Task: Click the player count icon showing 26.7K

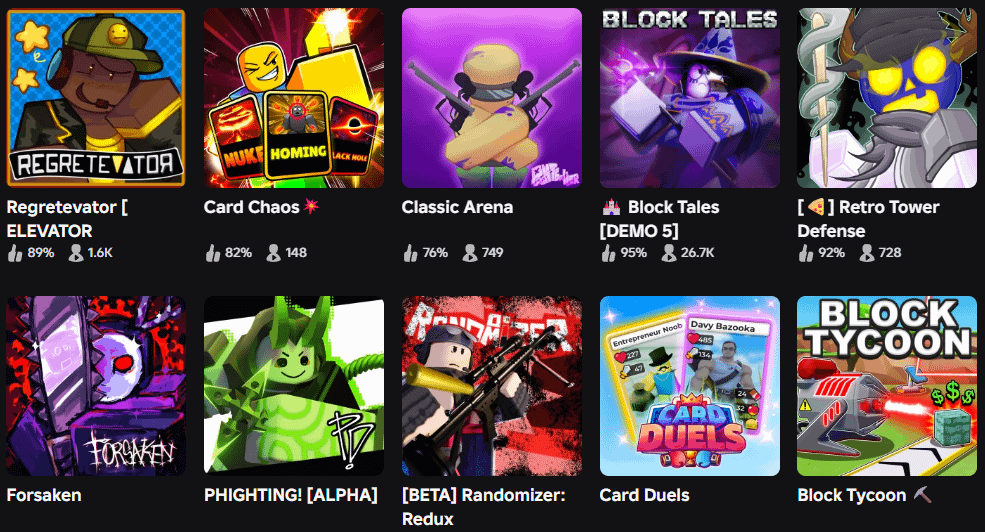Action: click(669, 253)
